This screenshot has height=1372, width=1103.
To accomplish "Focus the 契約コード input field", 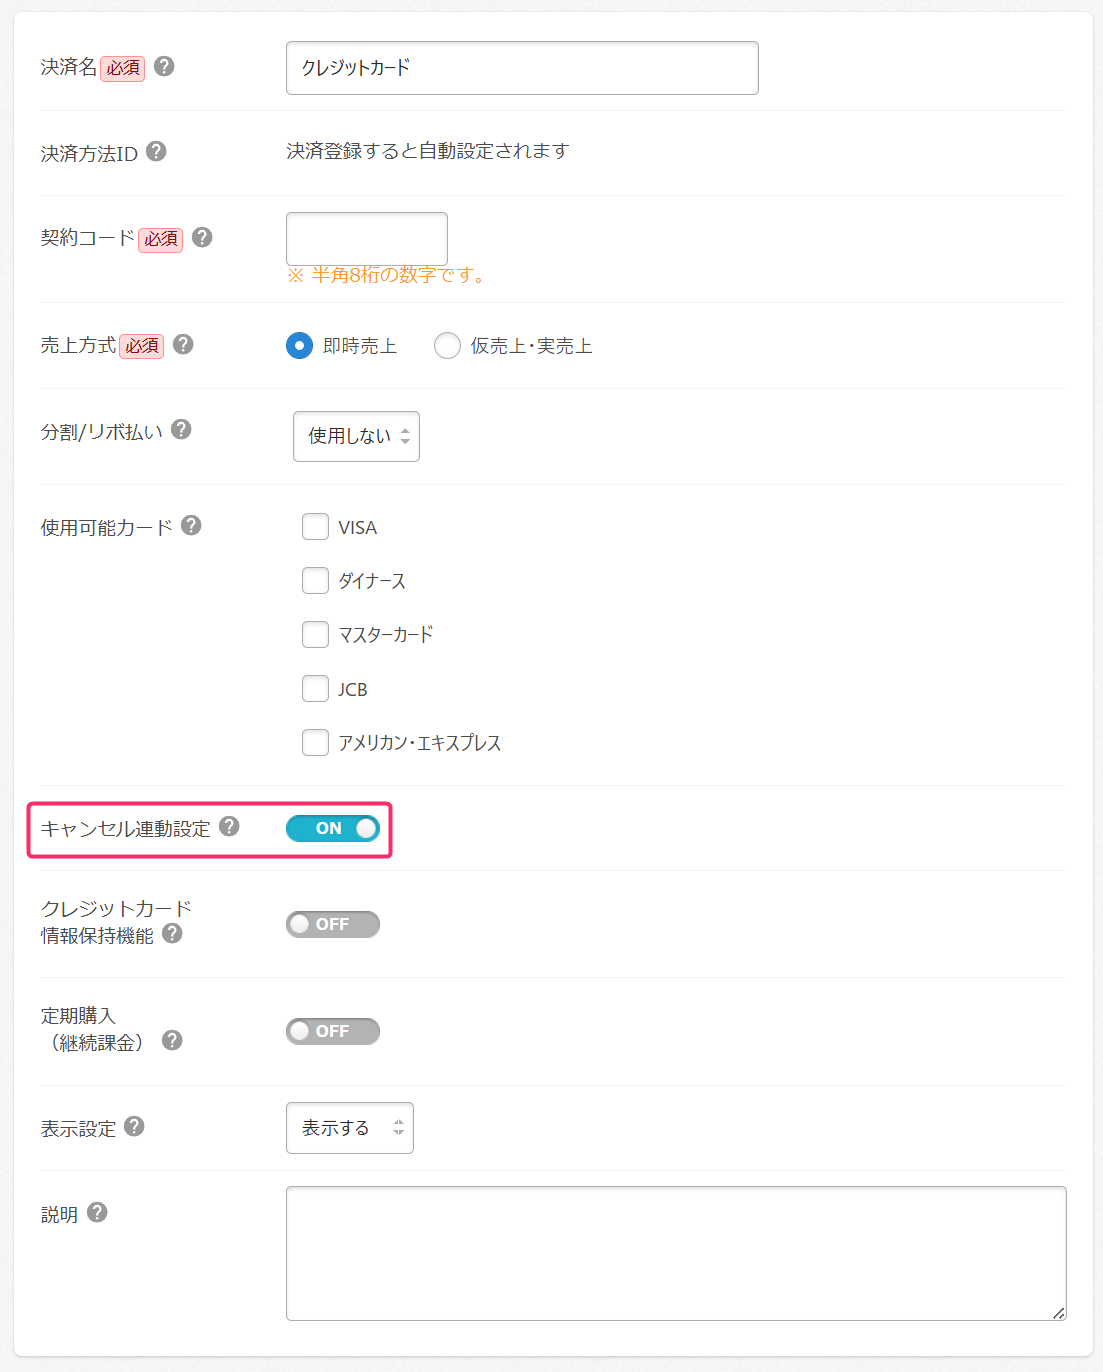I will pos(367,239).
